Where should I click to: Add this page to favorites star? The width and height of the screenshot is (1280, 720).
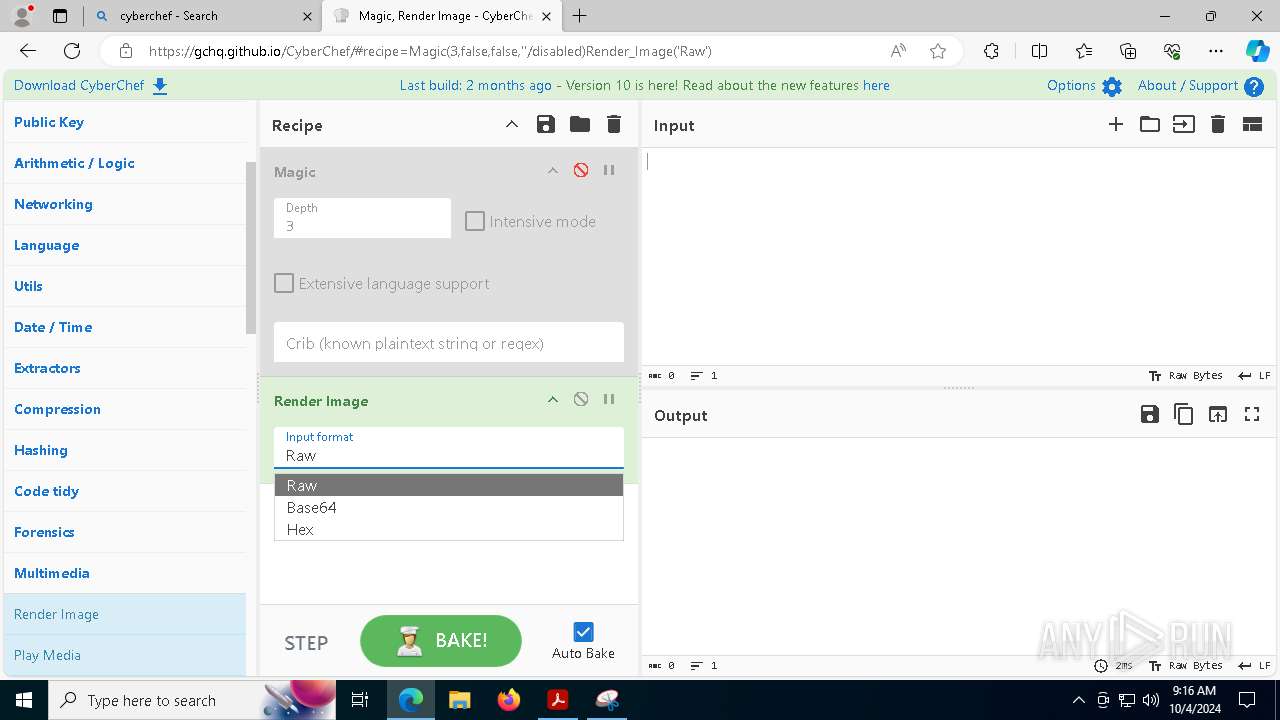click(x=938, y=51)
